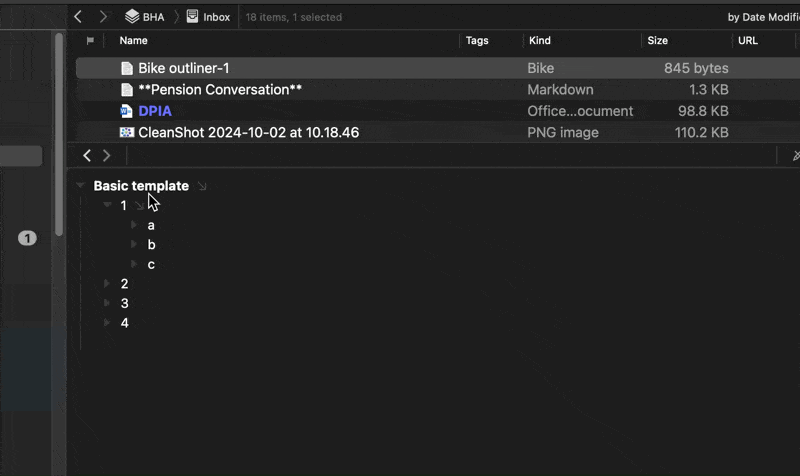Expand outline item 4
The height and width of the screenshot is (476, 800).
(107, 322)
